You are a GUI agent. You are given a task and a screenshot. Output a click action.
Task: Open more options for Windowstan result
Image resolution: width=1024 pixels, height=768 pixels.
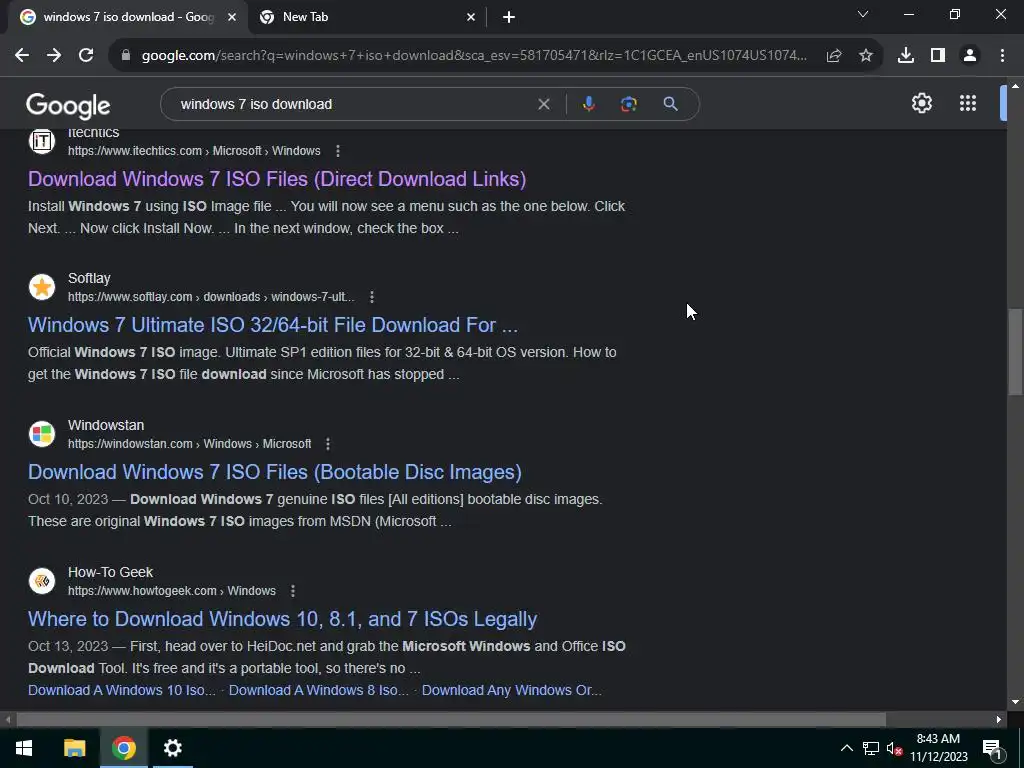coord(328,444)
